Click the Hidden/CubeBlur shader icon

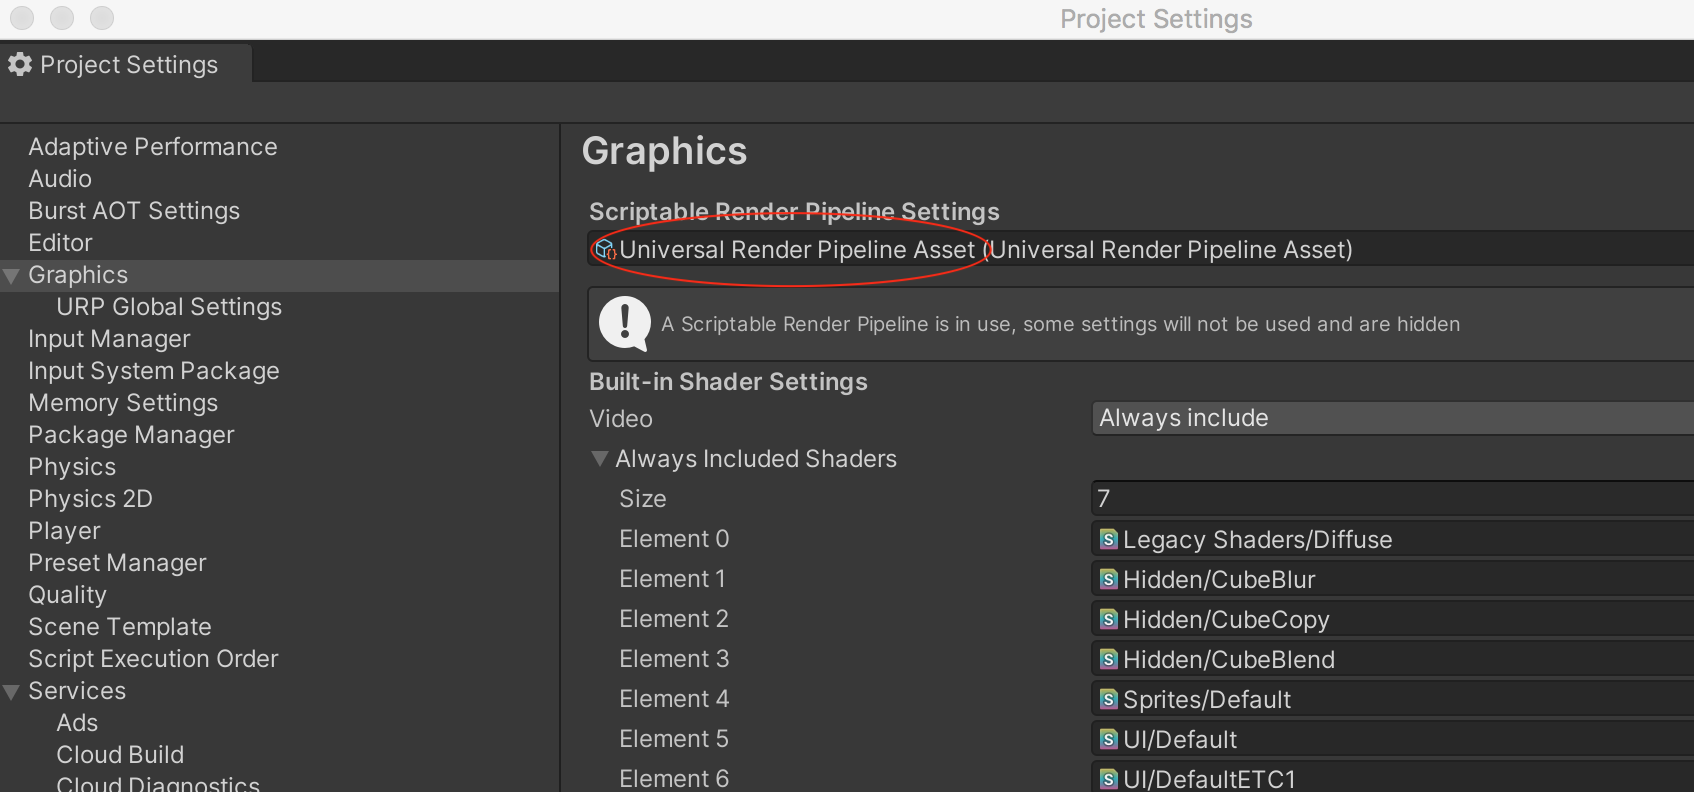pyautogui.click(x=1108, y=580)
